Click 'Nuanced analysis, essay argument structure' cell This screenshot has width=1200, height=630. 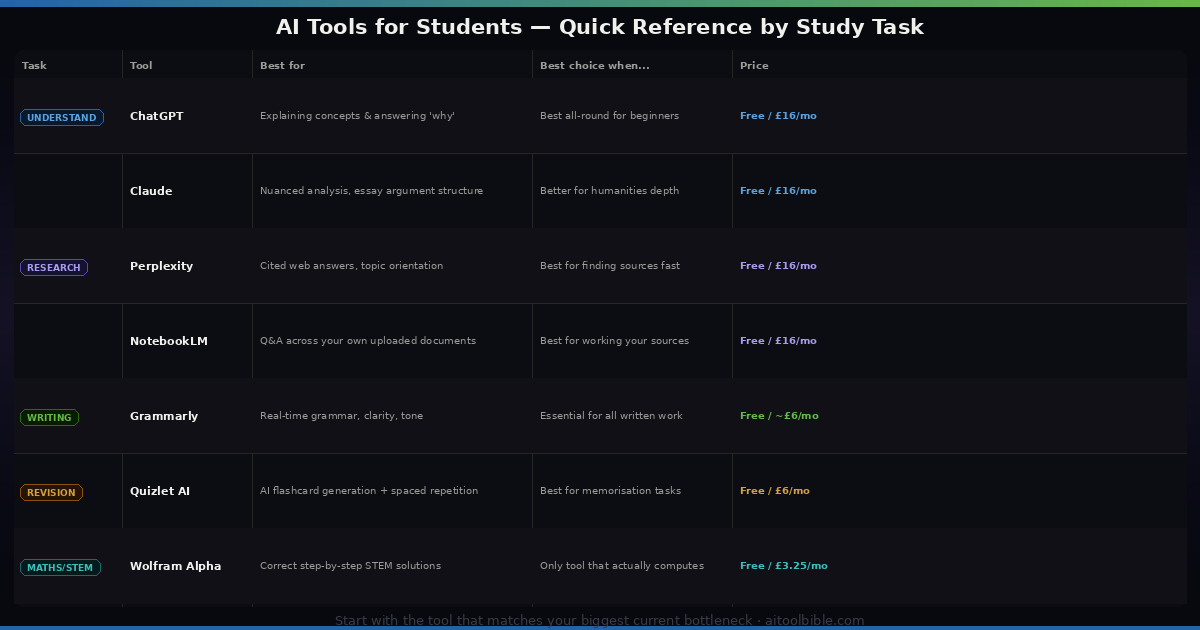point(371,191)
